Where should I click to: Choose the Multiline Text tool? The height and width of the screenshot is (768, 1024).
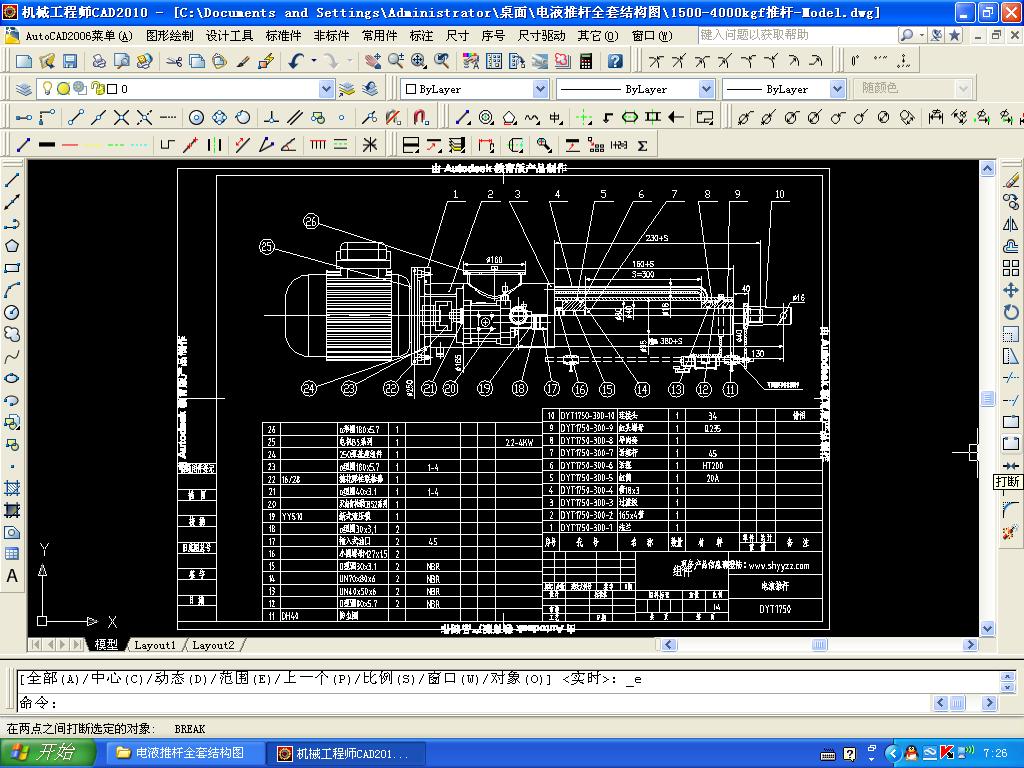(x=12, y=576)
